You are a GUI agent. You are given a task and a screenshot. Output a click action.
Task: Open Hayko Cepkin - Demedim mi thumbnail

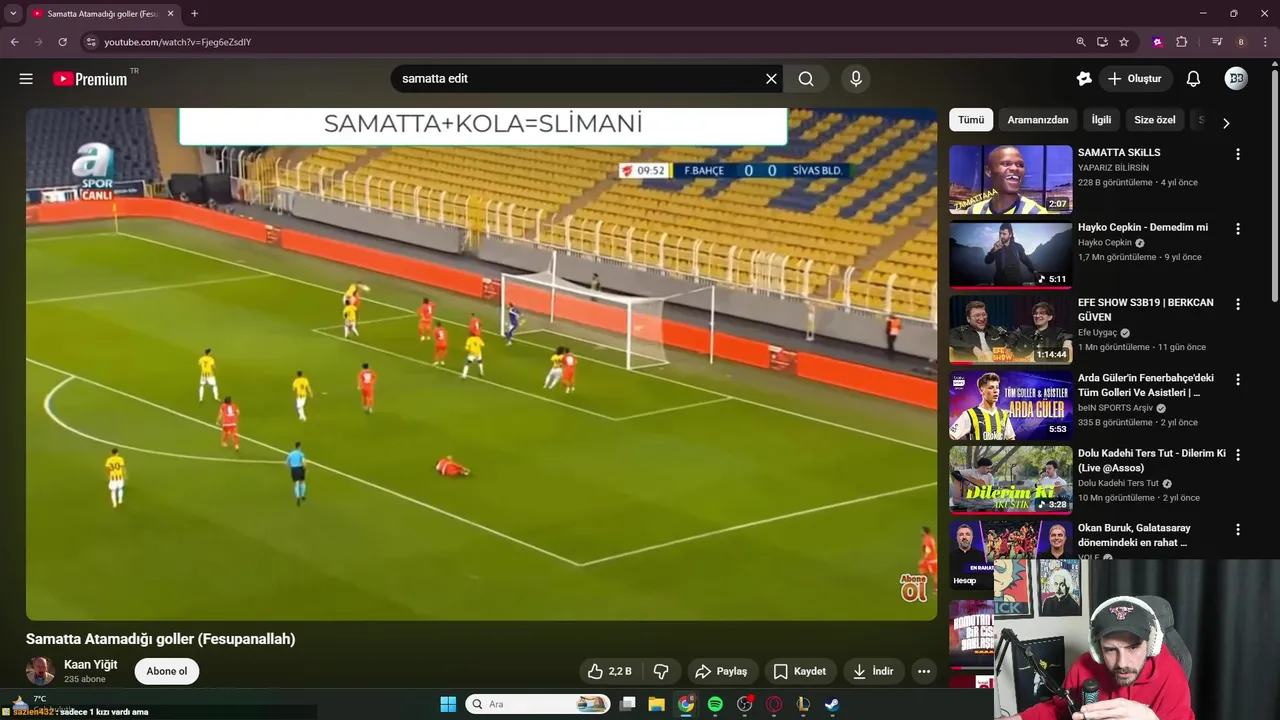pyautogui.click(x=1010, y=255)
